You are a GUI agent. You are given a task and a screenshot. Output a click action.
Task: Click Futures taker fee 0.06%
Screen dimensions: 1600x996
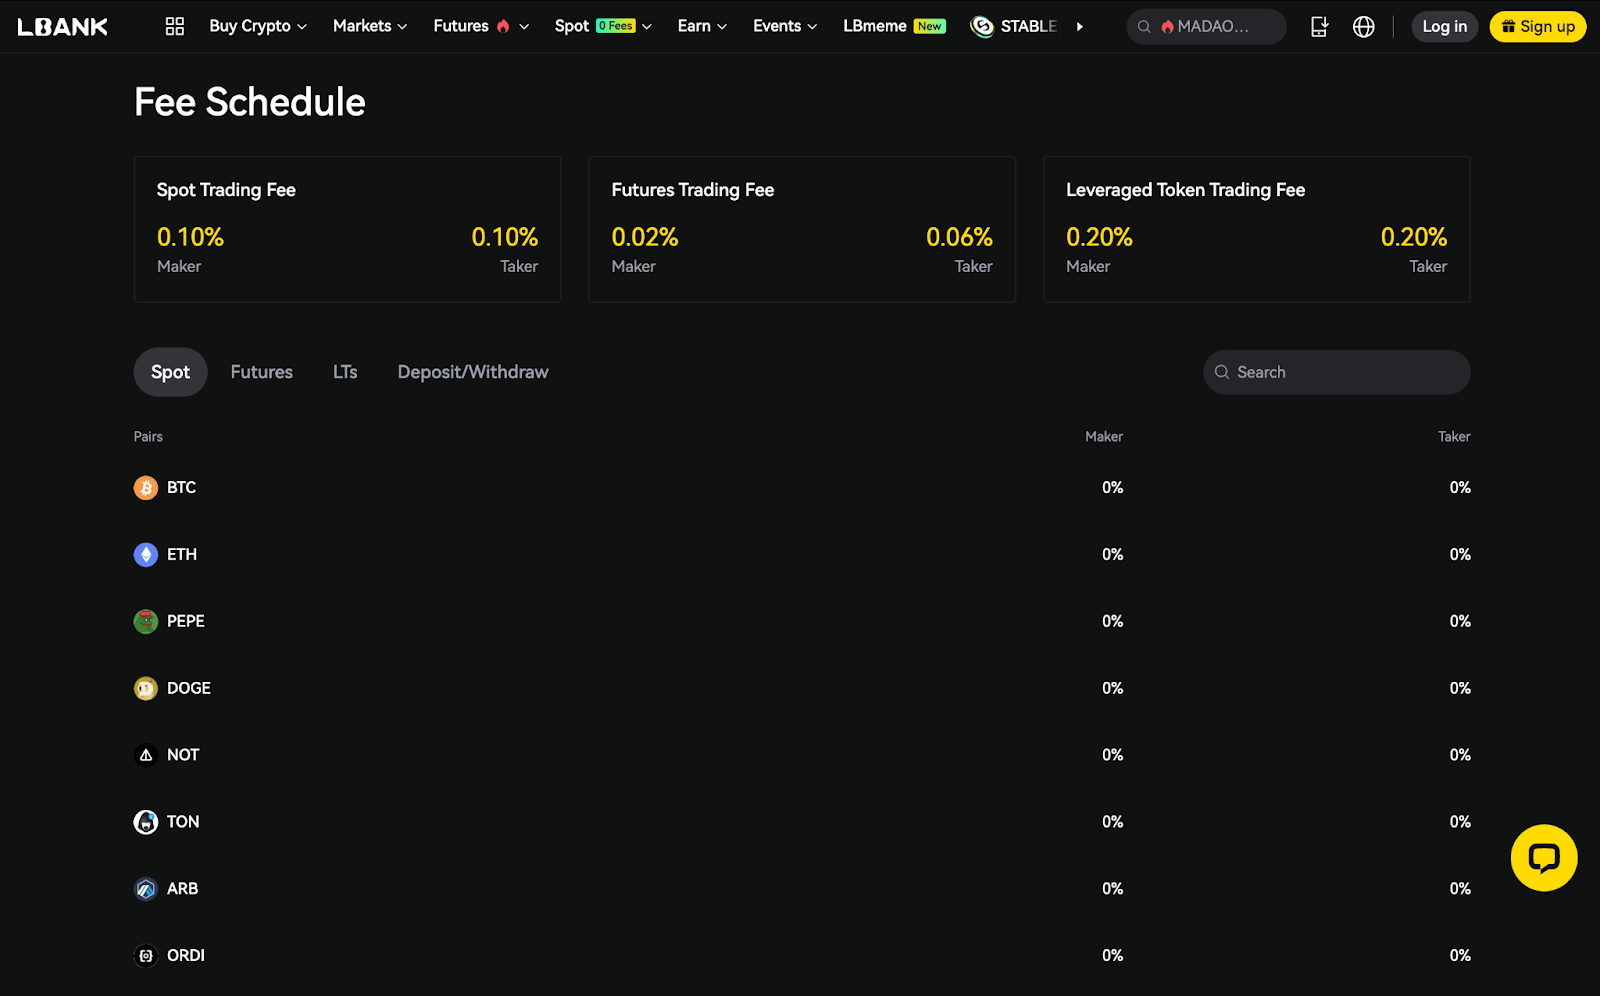pyautogui.click(x=959, y=238)
